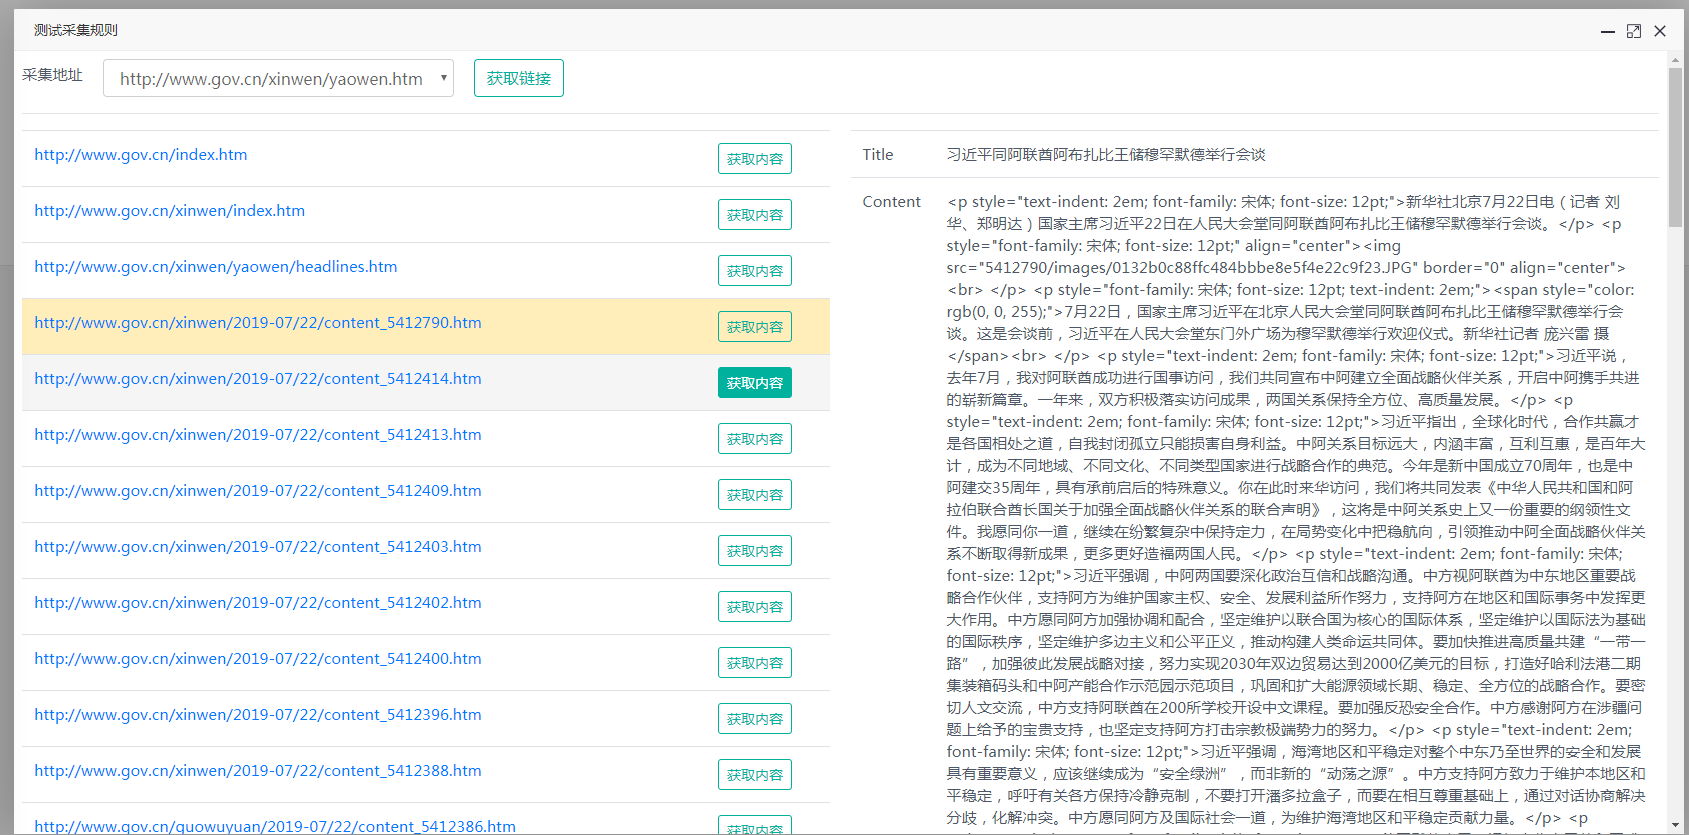Image resolution: width=1689 pixels, height=835 pixels.
Task: Open the xinwen/index.htm link
Action: click(x=170, y=211)
